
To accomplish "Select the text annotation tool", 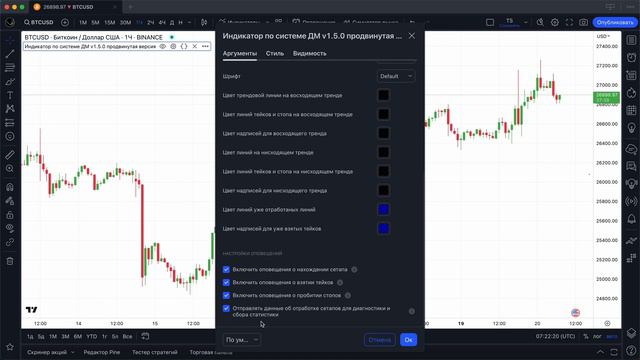I will [10, 95].
